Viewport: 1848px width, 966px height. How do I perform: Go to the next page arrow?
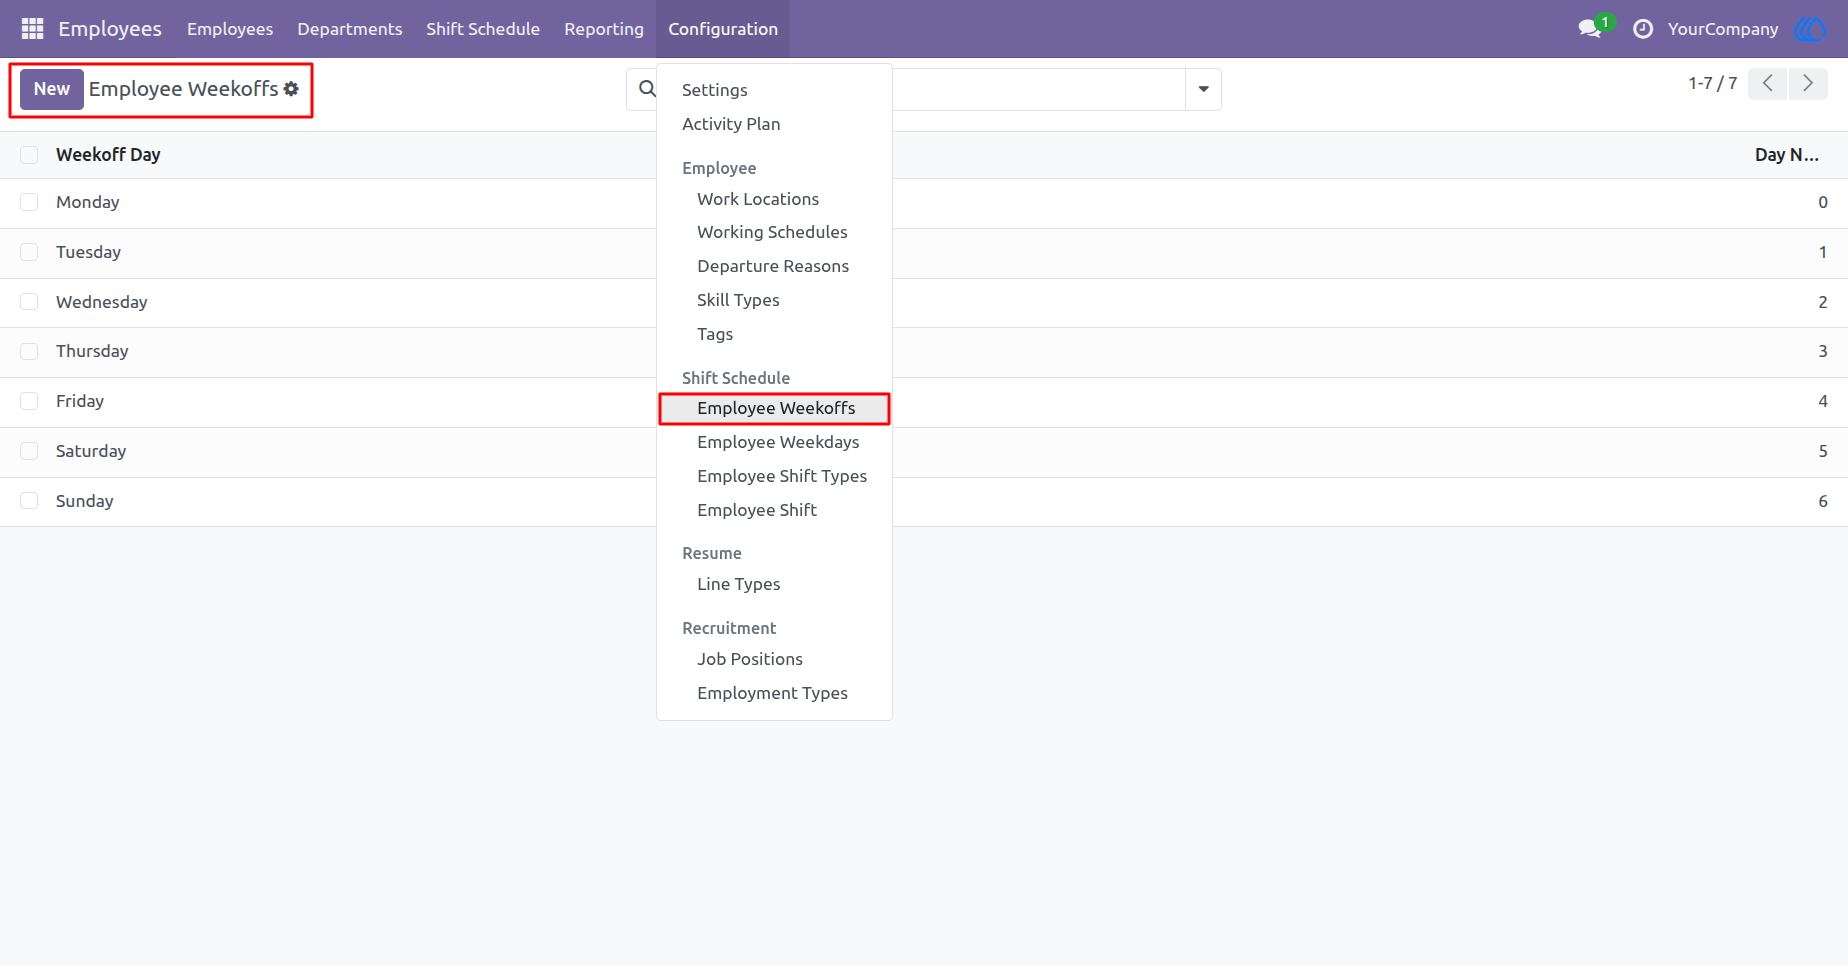click(1808, 84)
